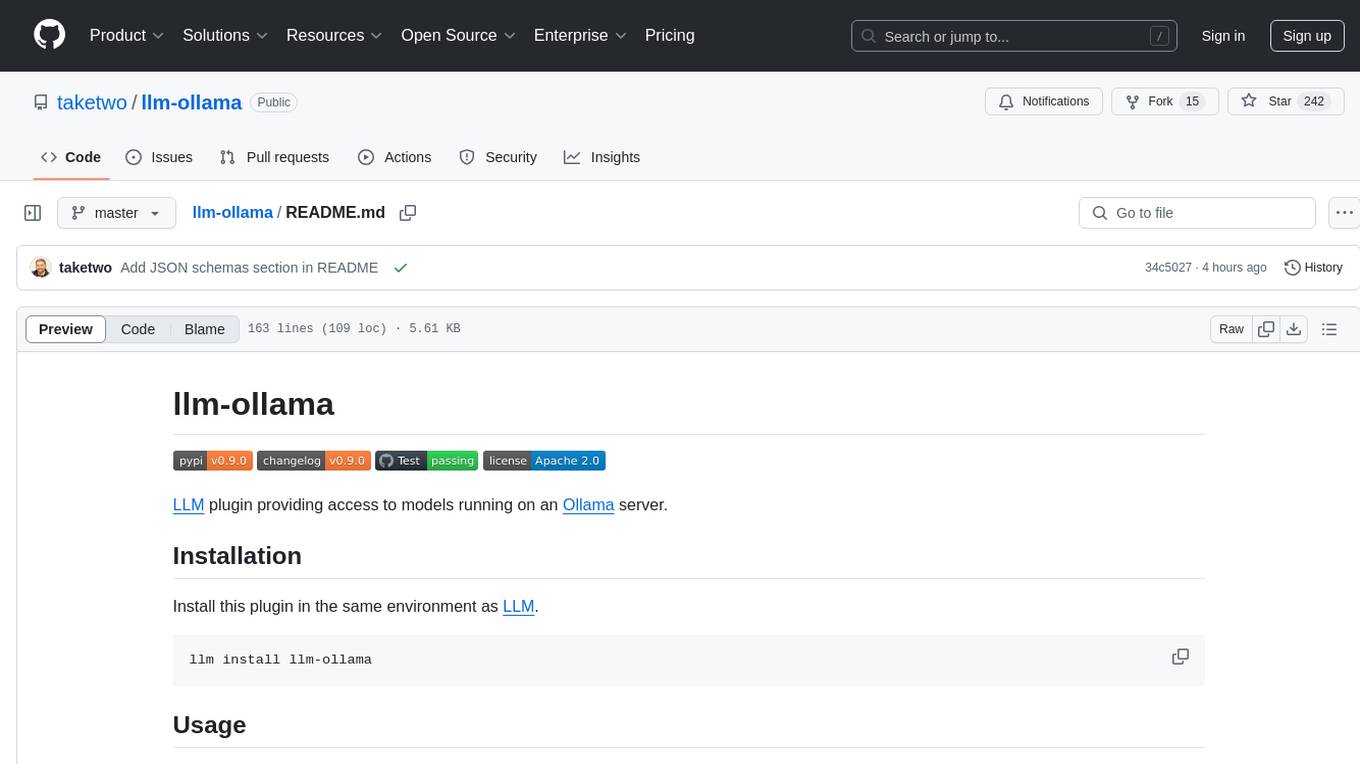Open the LLM link under Installation

[518, 607]
